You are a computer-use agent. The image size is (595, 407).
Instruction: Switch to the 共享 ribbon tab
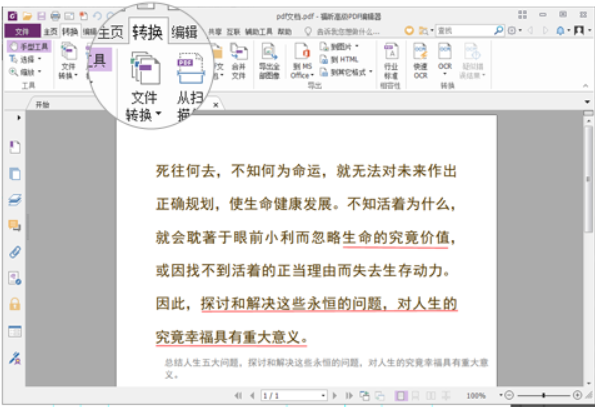215,31
